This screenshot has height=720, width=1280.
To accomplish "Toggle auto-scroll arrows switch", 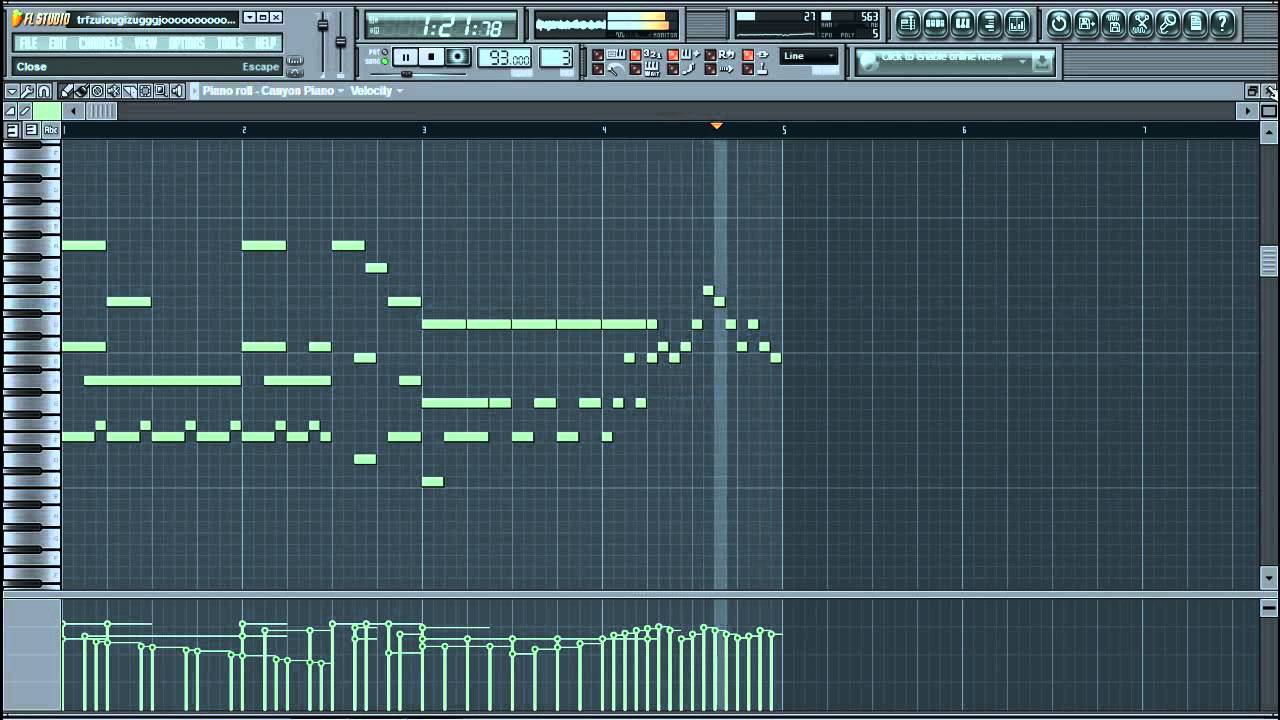I will (x=710, y=69).
